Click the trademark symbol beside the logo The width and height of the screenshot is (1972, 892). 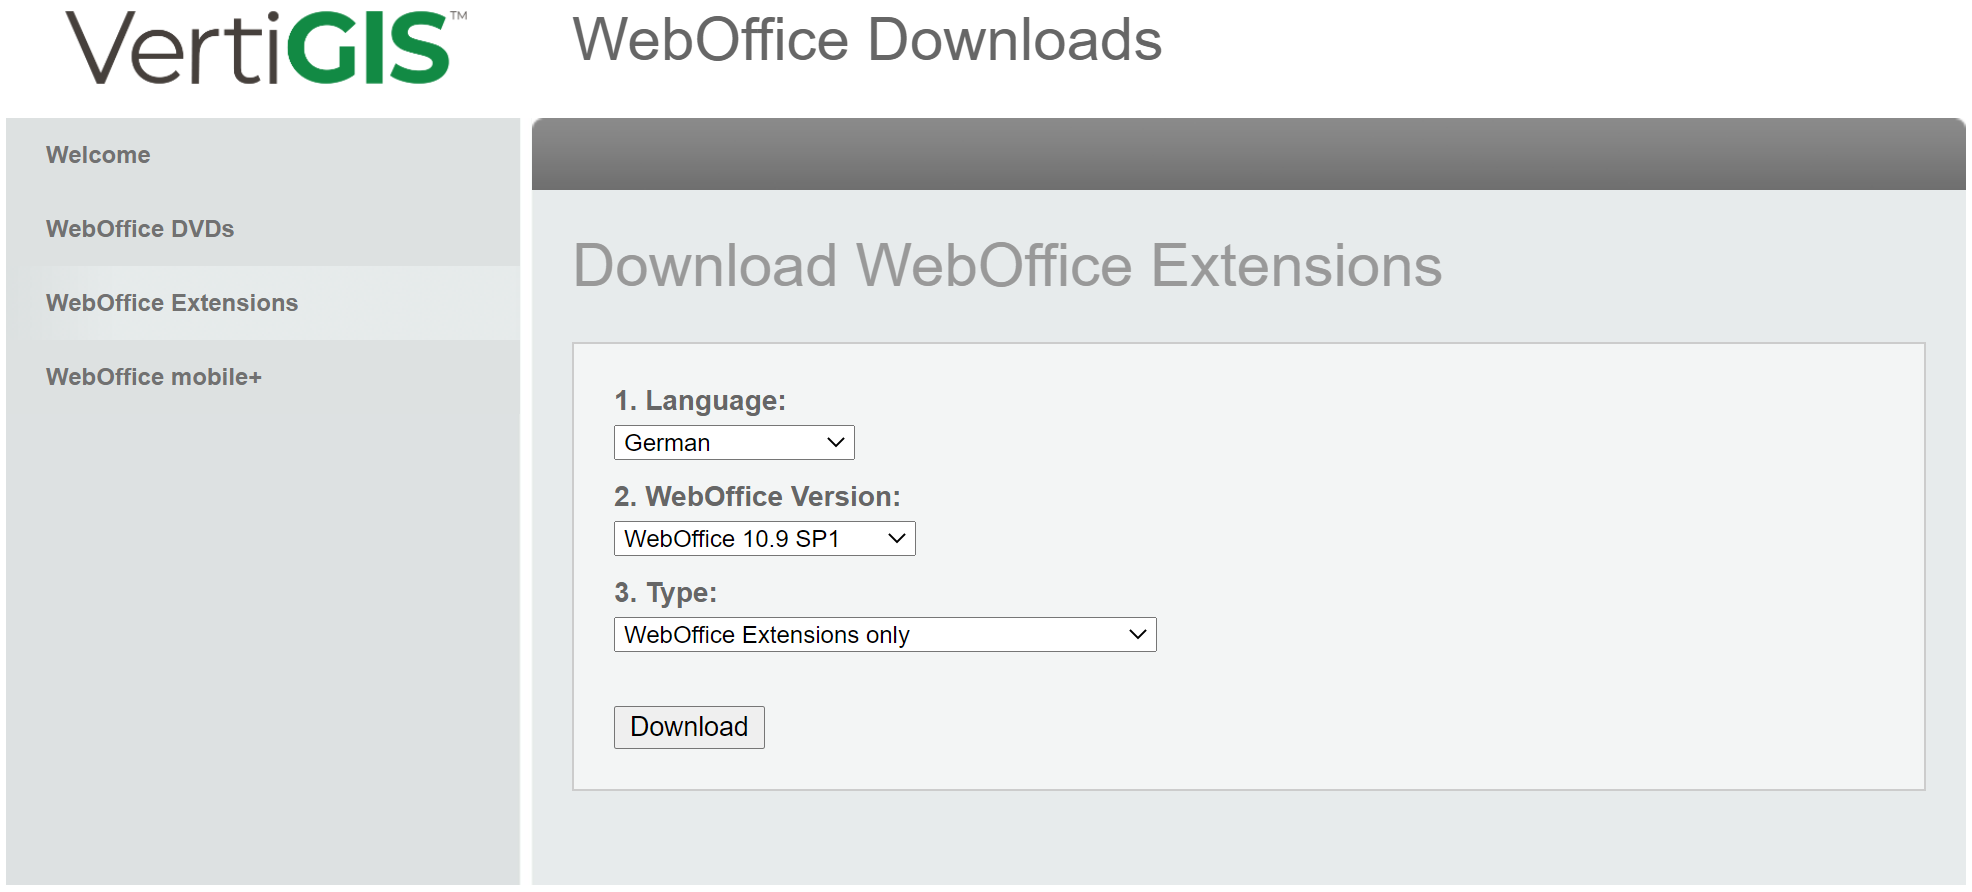460,16
